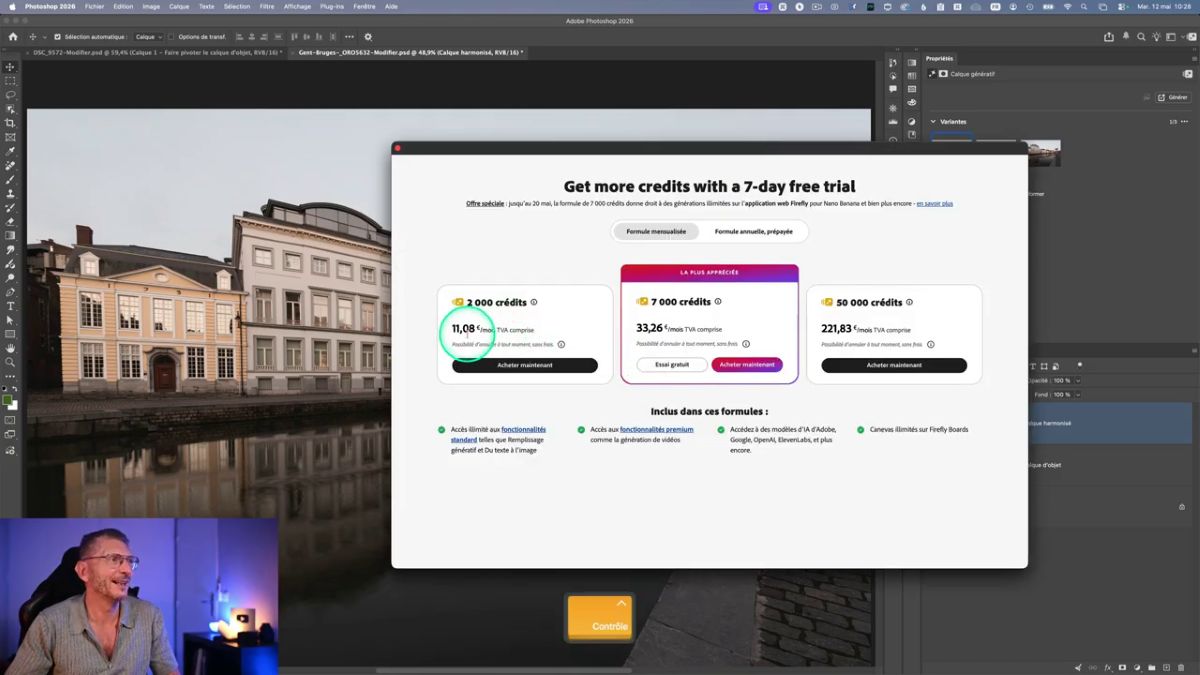1200x675 pixels.
Task: Follow the en savoir plus link
Action: 935,204
